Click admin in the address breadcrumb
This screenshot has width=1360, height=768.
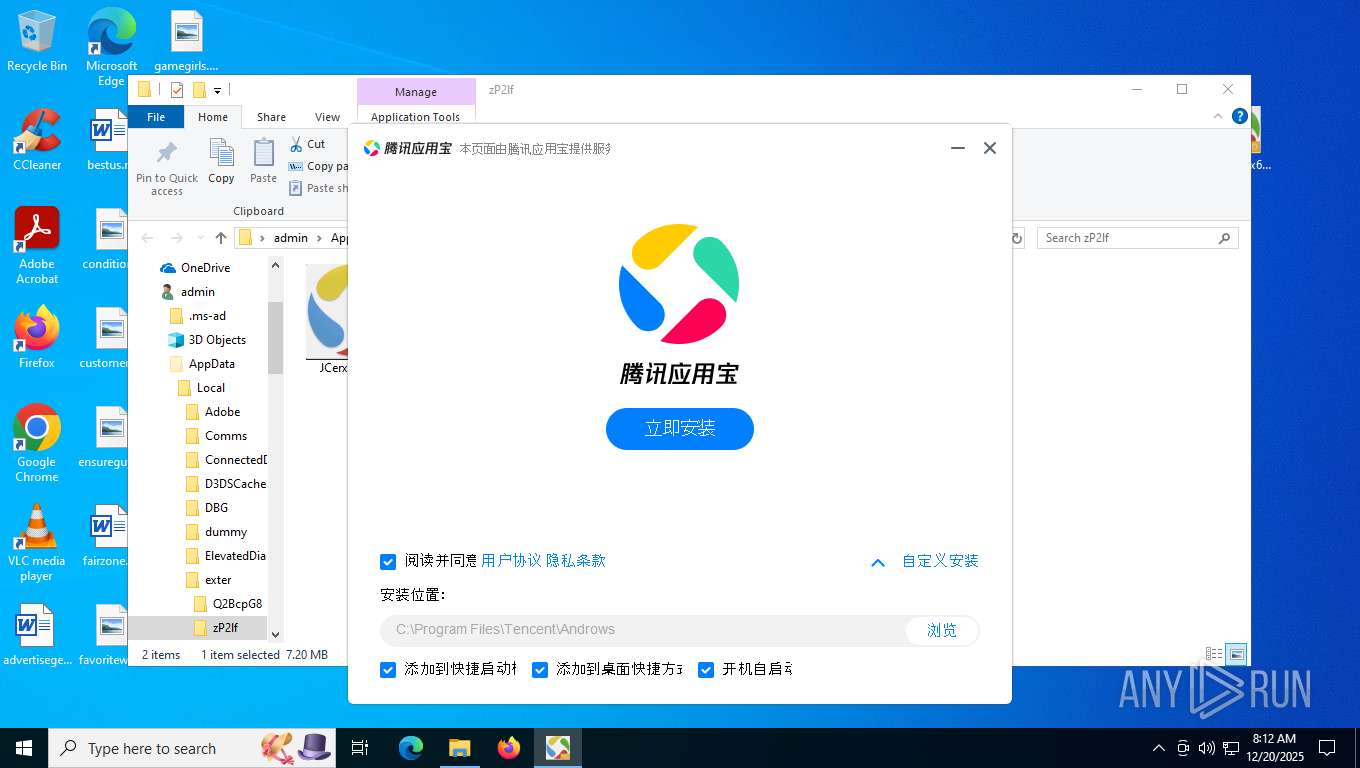click(x=291, y=238)
